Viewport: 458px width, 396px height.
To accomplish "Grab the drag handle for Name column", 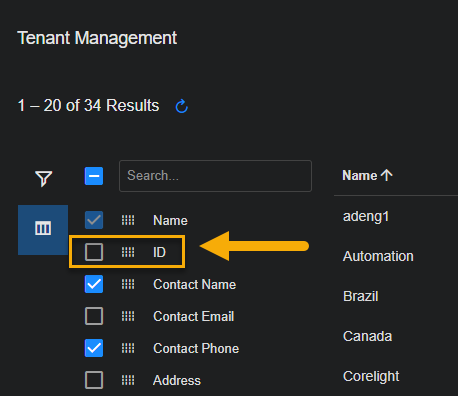I will pos(128,220).
